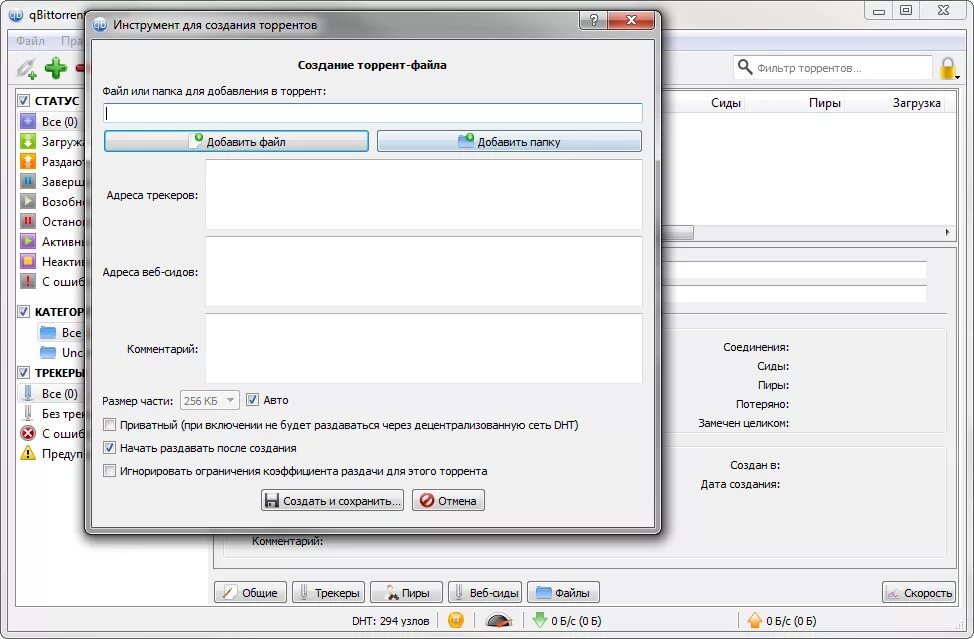The height and width of the screenshot is (639, 974).
Task: Toggle the СТАТУС panel checkbox
Action: point(24,101)
